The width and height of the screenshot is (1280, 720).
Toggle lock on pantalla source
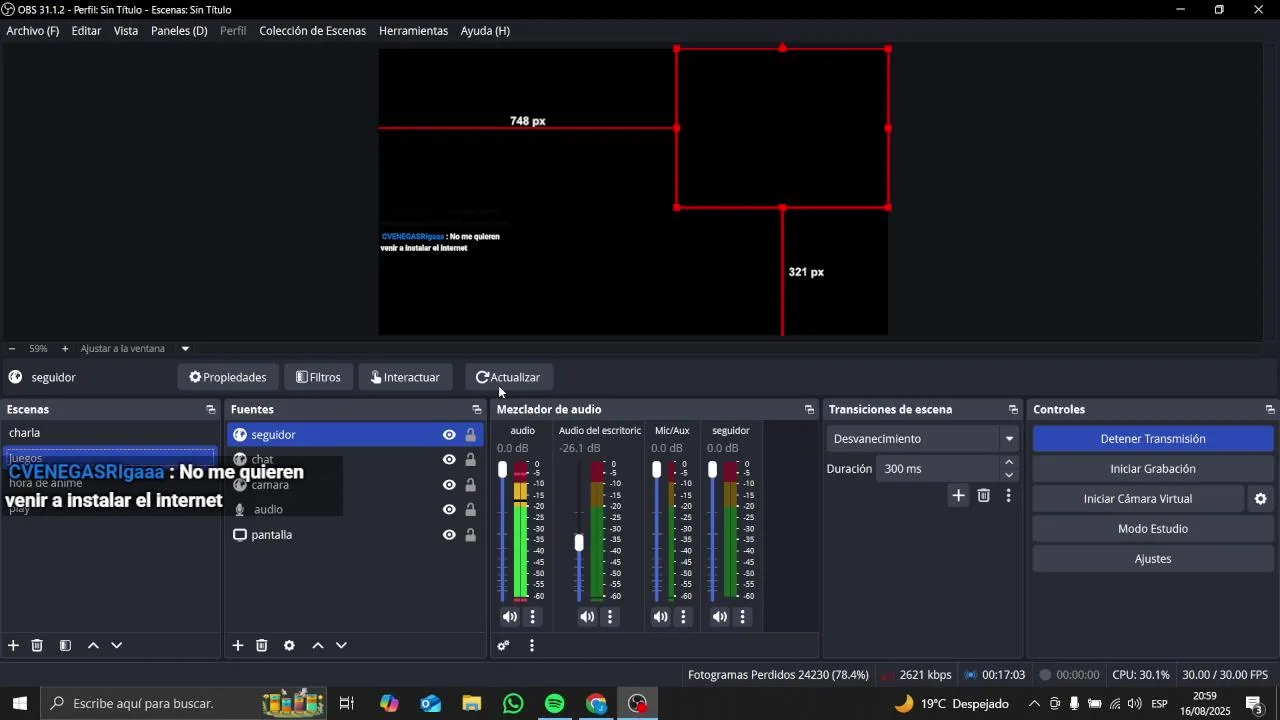pyautogui.click(x=471, y=535)
